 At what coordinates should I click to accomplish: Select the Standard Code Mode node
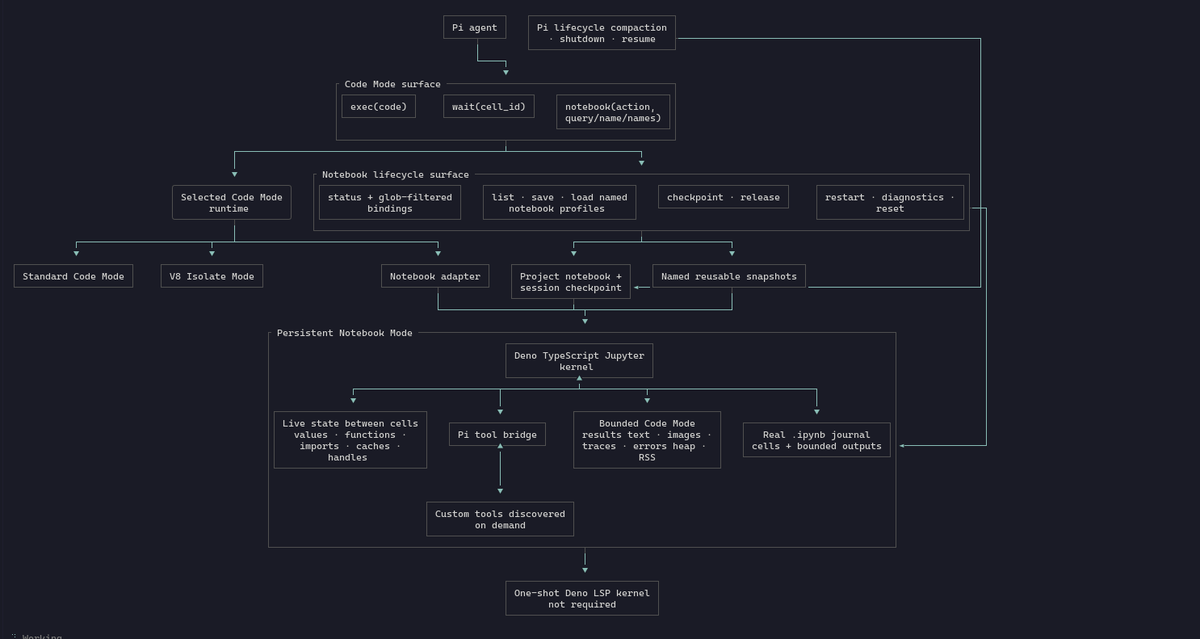[73, 276]
